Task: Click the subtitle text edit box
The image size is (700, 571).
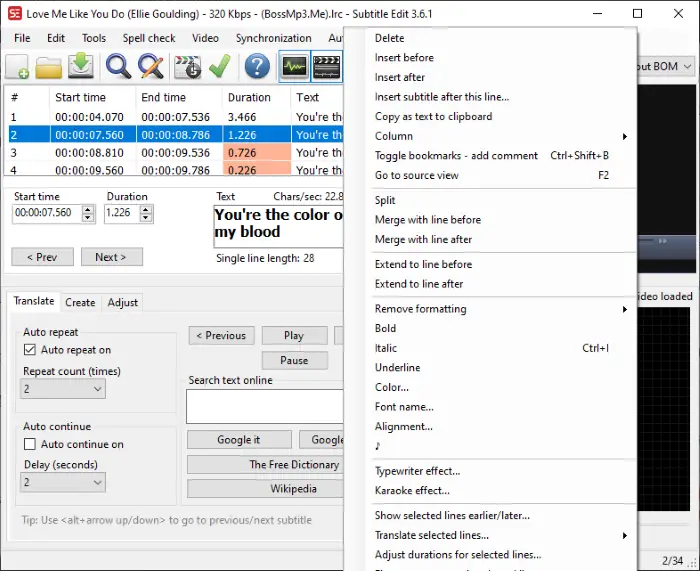Action: pos(279,227)
